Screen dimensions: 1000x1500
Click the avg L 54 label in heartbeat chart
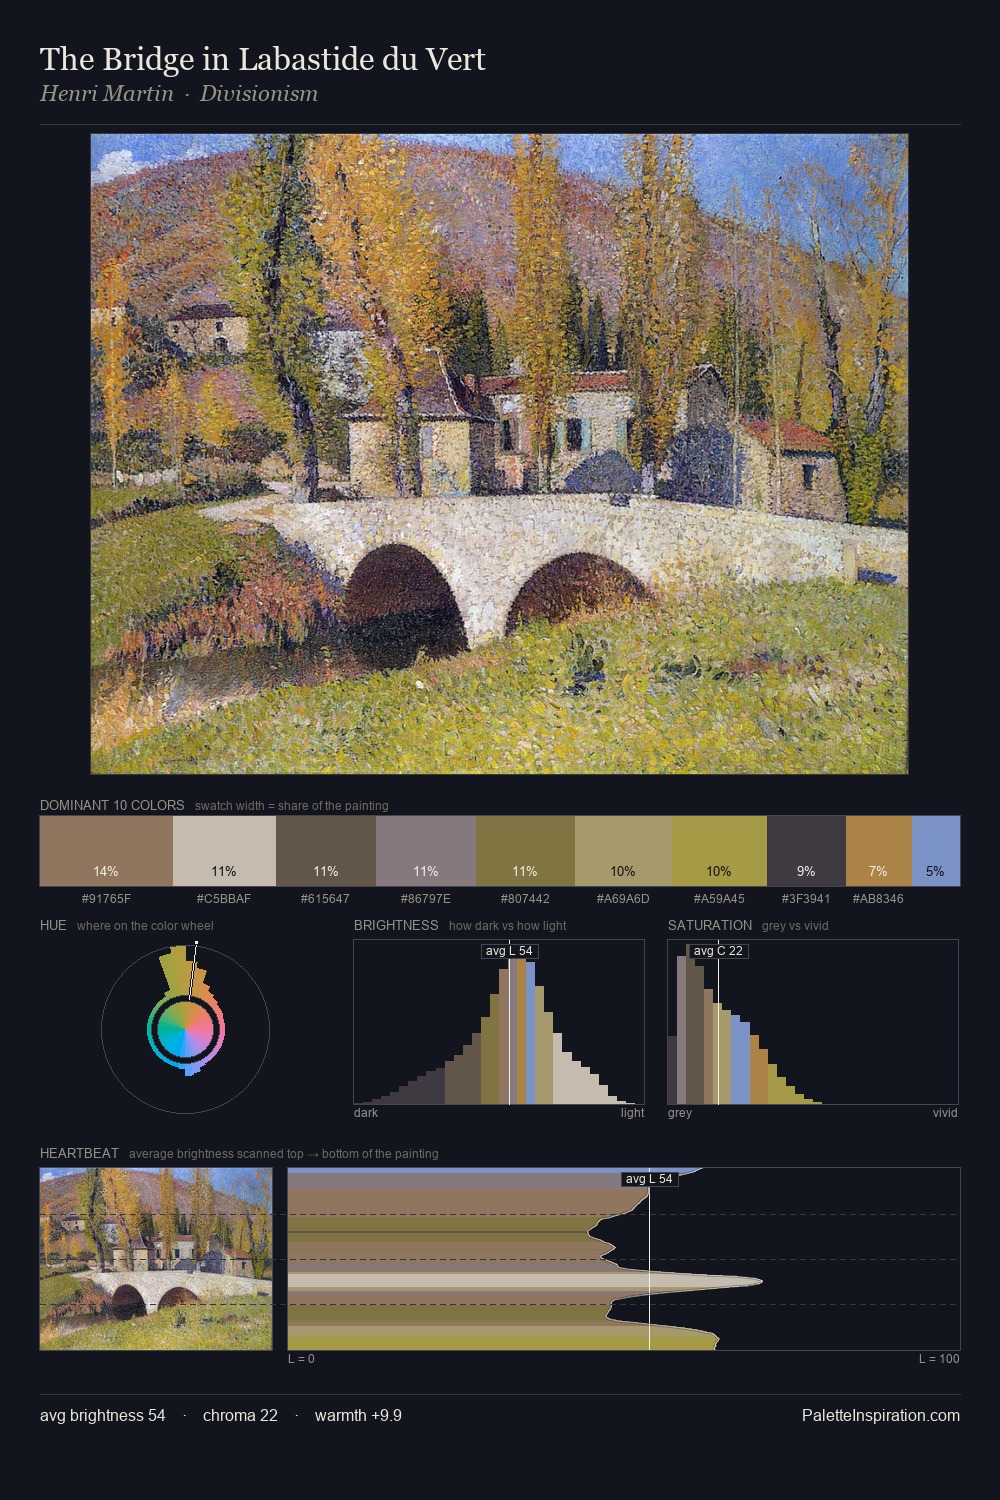tap(649, 1179)
